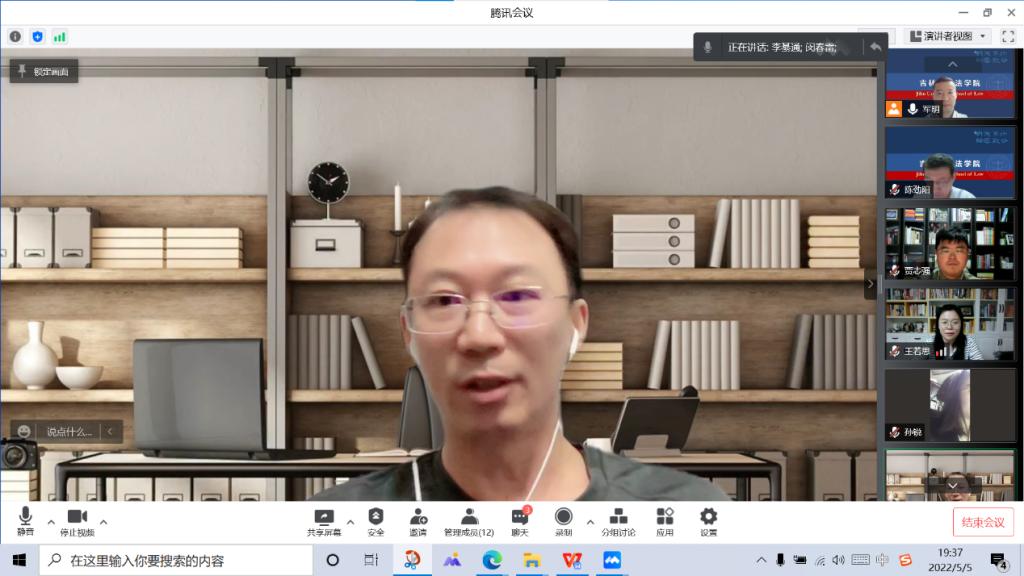This screenshot has height=576, width=1024.
Task: Select 王若思's video thumbnail
Action: [949, 324]
